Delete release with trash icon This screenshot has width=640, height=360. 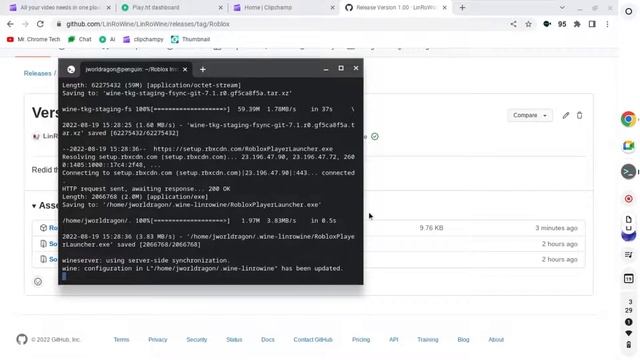[x=579, y=116]
